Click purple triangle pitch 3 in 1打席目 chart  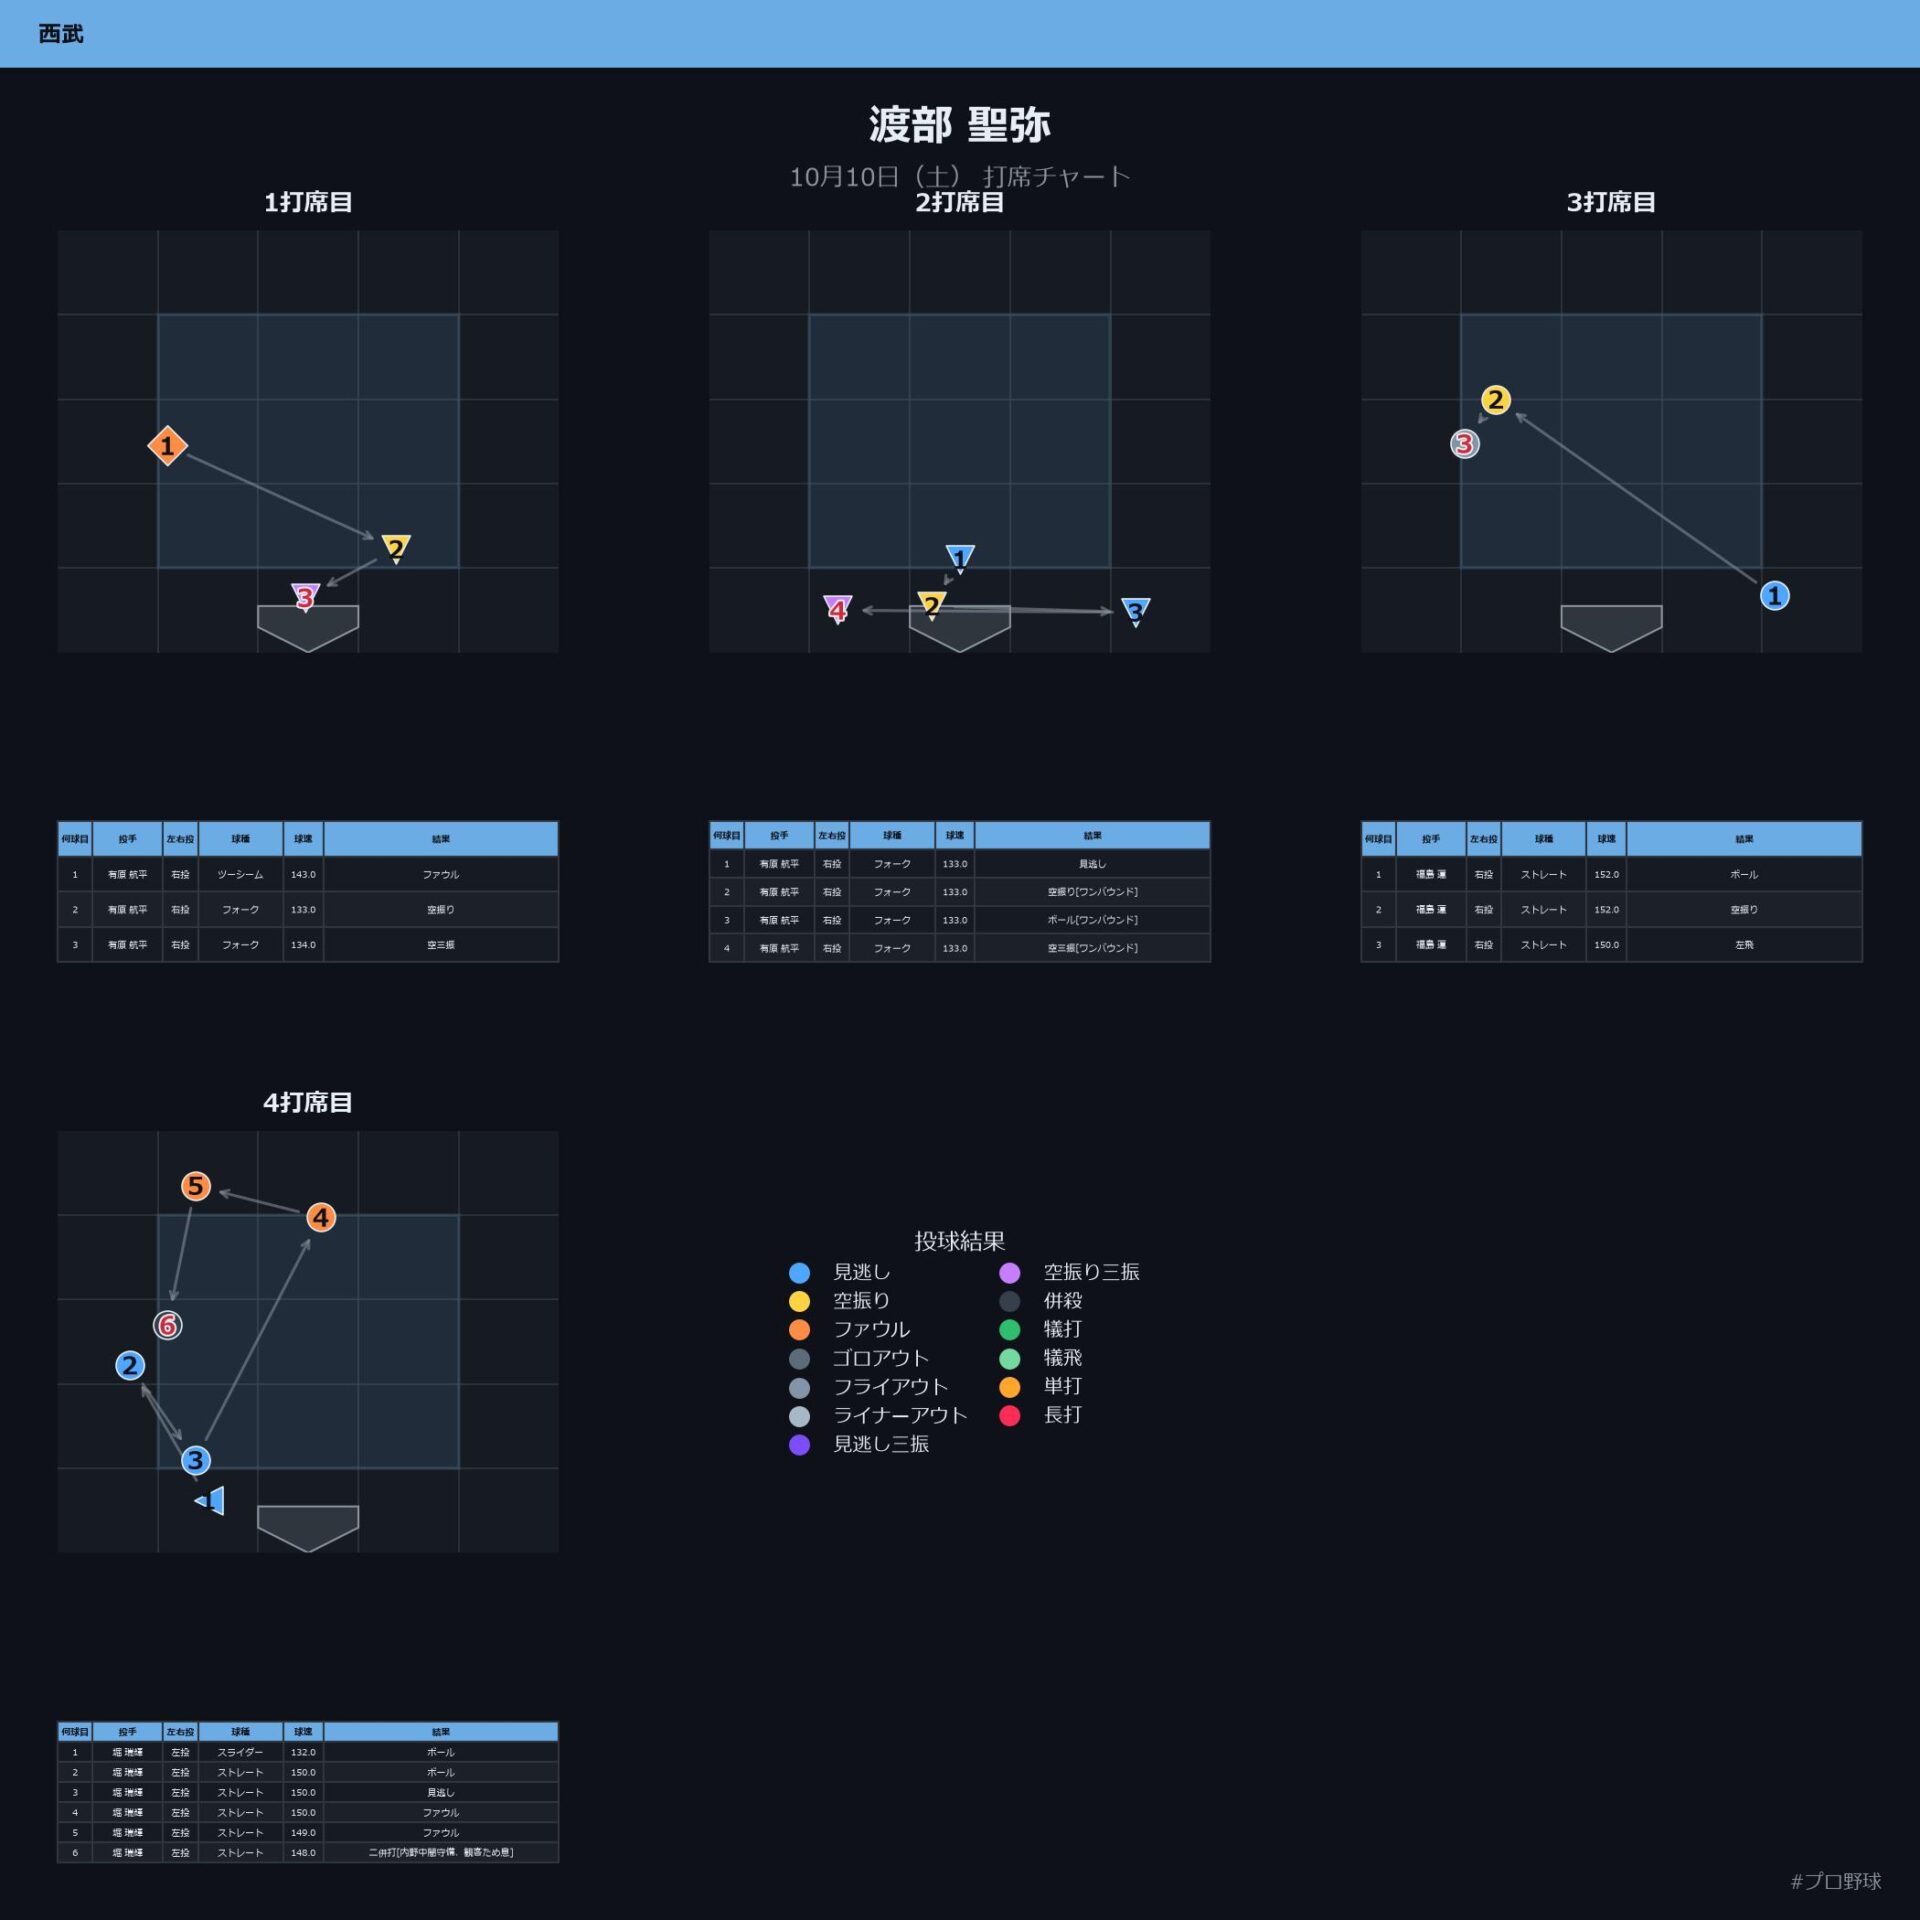pyautogui.click(x=305, y=597)
